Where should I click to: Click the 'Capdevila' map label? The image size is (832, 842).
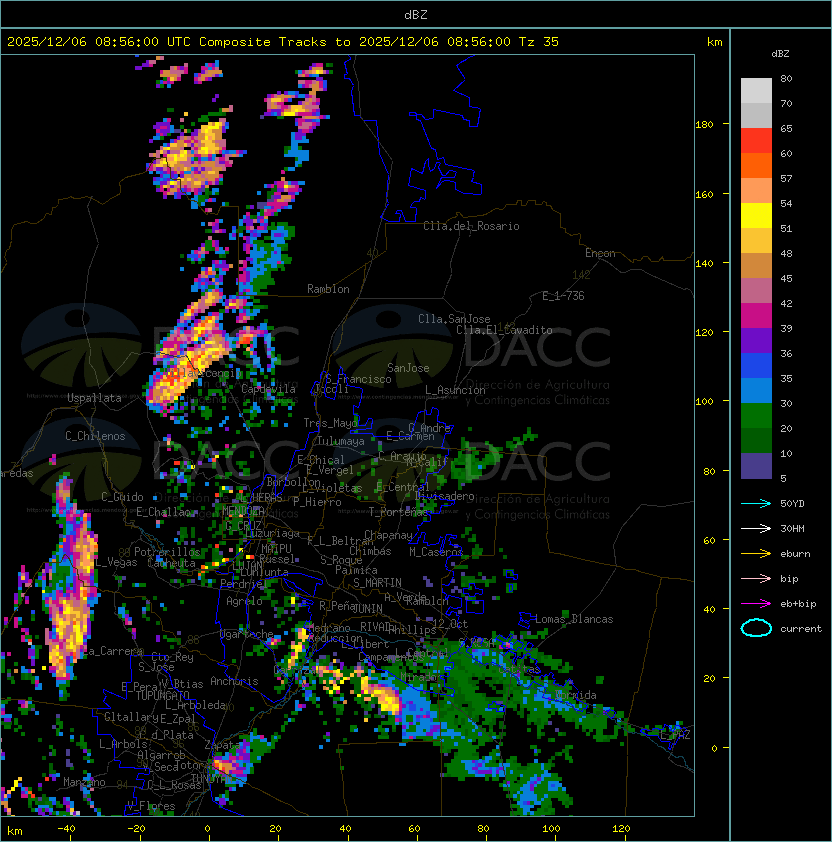tap(269, 389)
